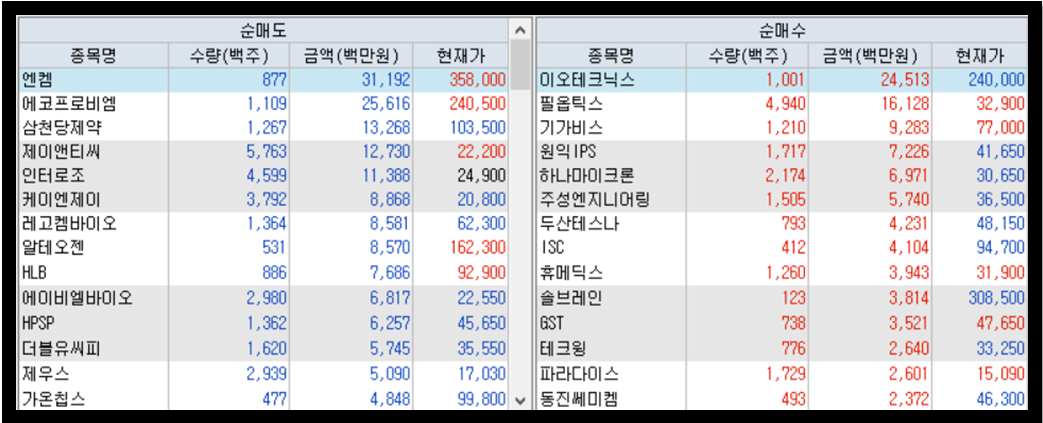Sort by 현재가 column in 순매수 table
The width and height of the screenshot is (1043, 423).
(x=979, y=55)
